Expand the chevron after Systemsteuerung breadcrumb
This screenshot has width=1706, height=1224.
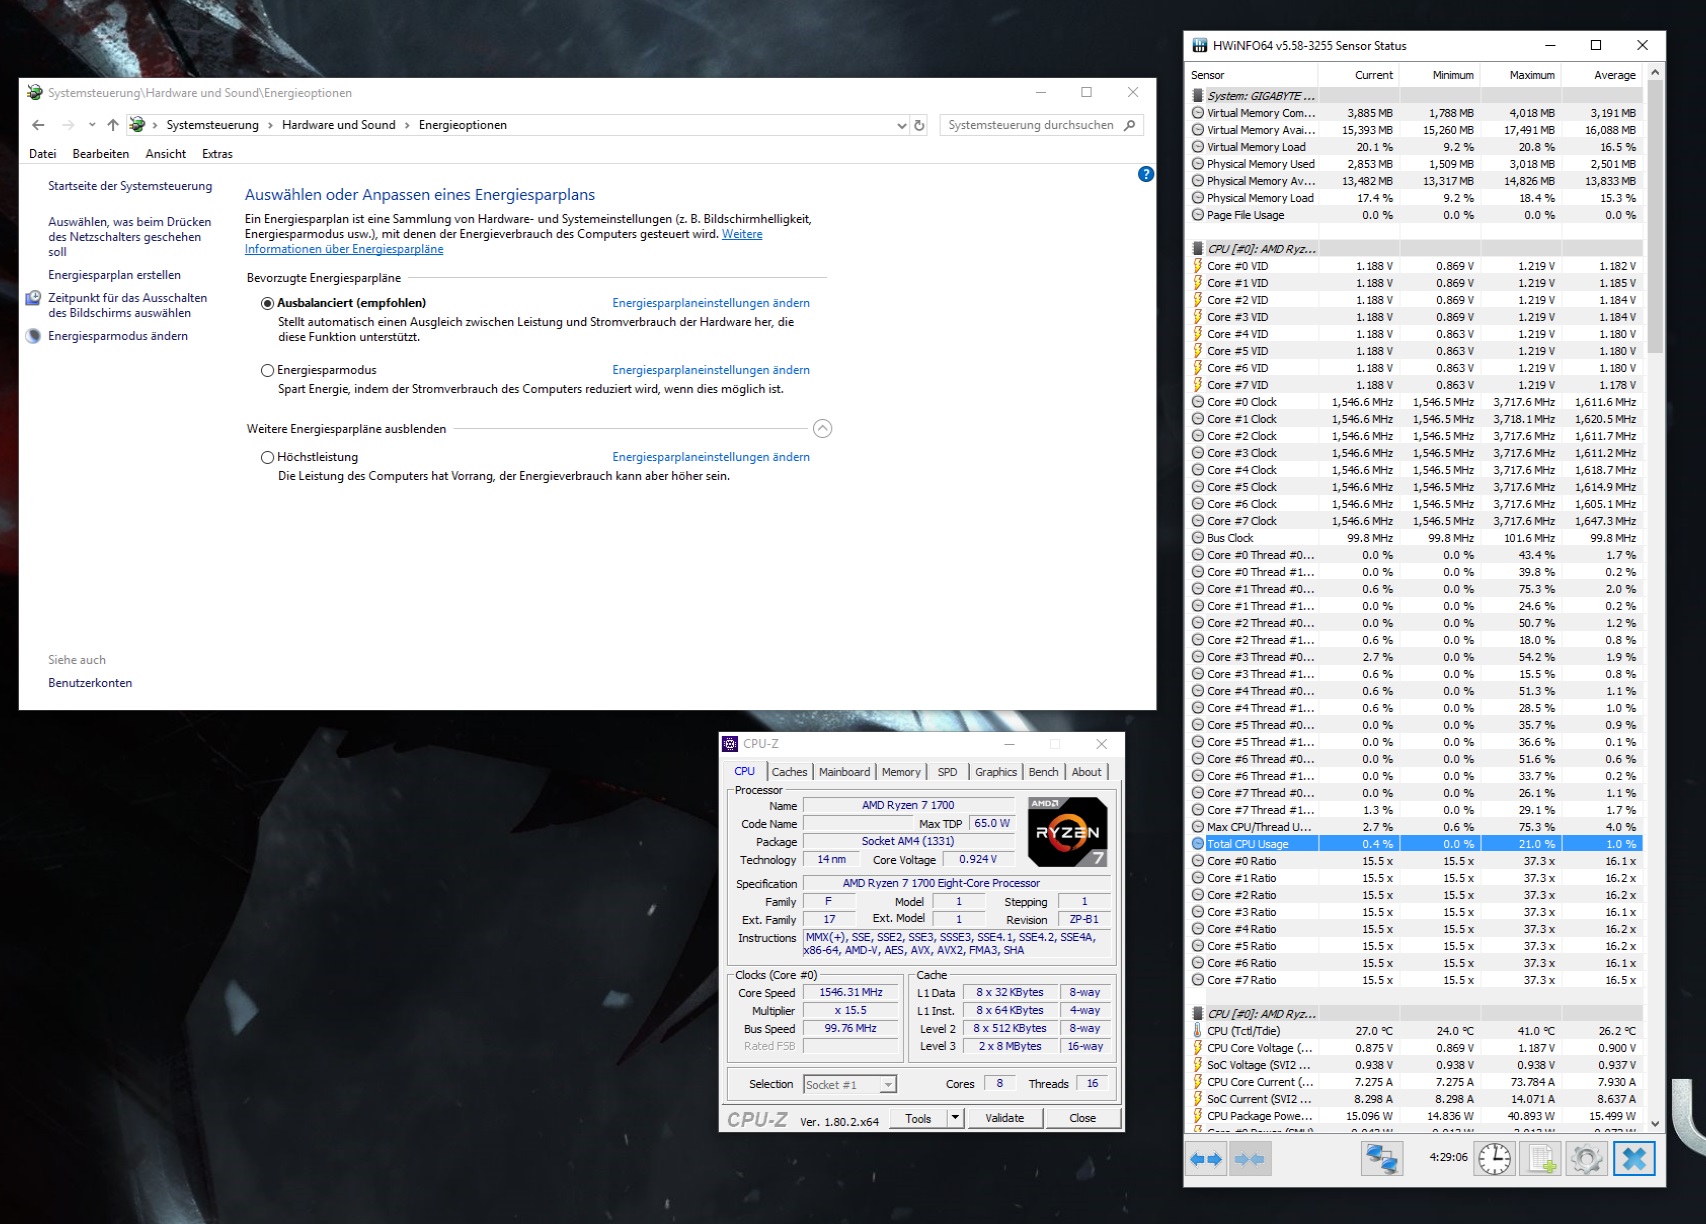point(270,125)
